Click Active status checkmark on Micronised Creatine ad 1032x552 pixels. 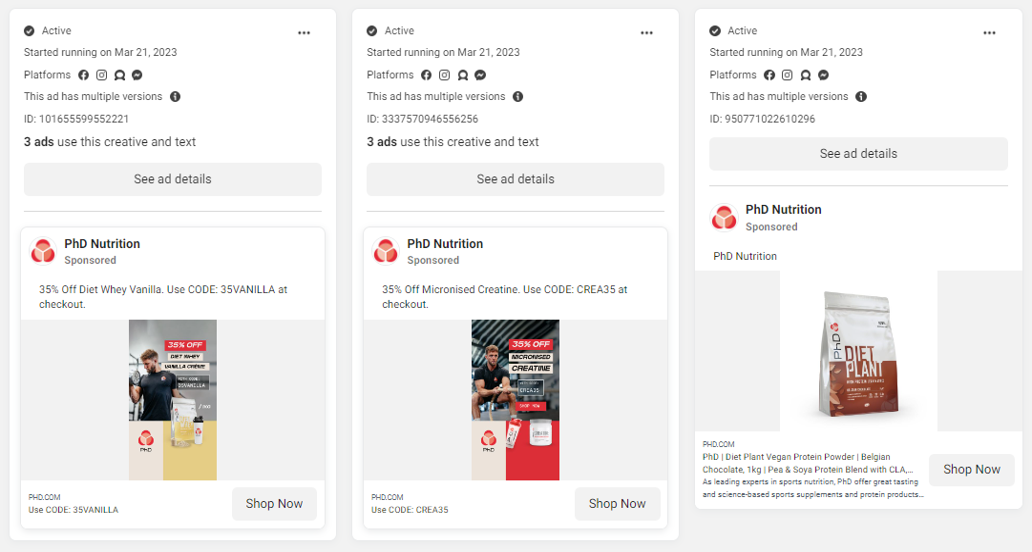pyautogui.click(x=372, y=31)
